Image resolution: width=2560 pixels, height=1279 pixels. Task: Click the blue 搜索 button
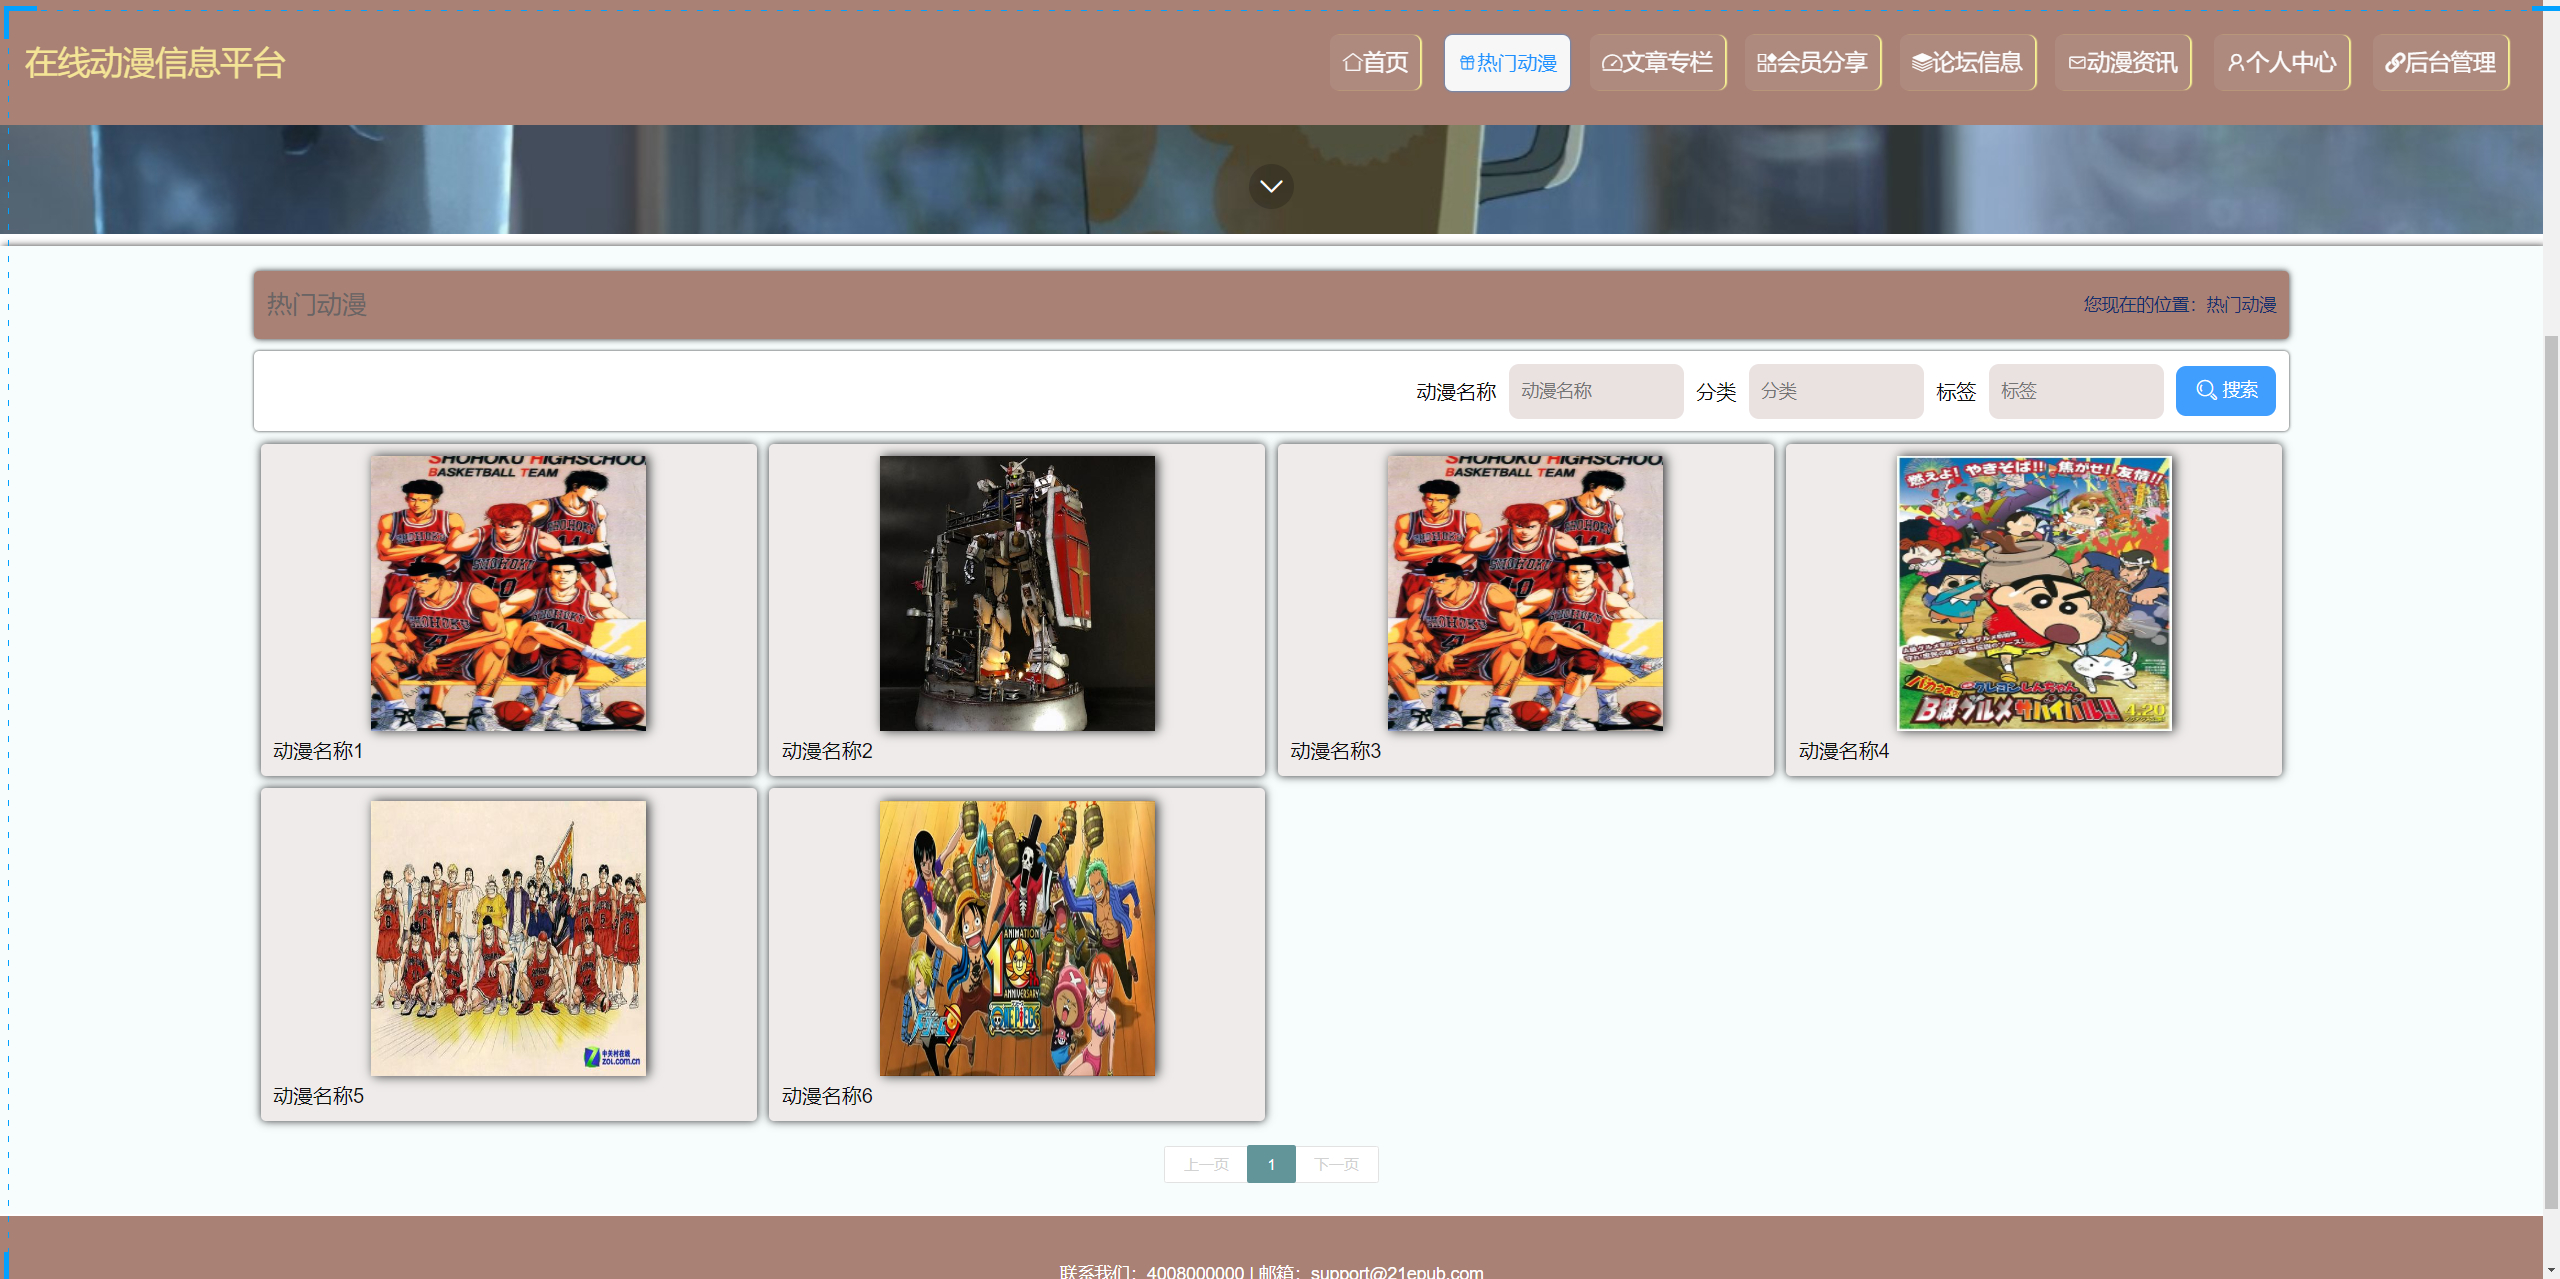click(2225, 391)
